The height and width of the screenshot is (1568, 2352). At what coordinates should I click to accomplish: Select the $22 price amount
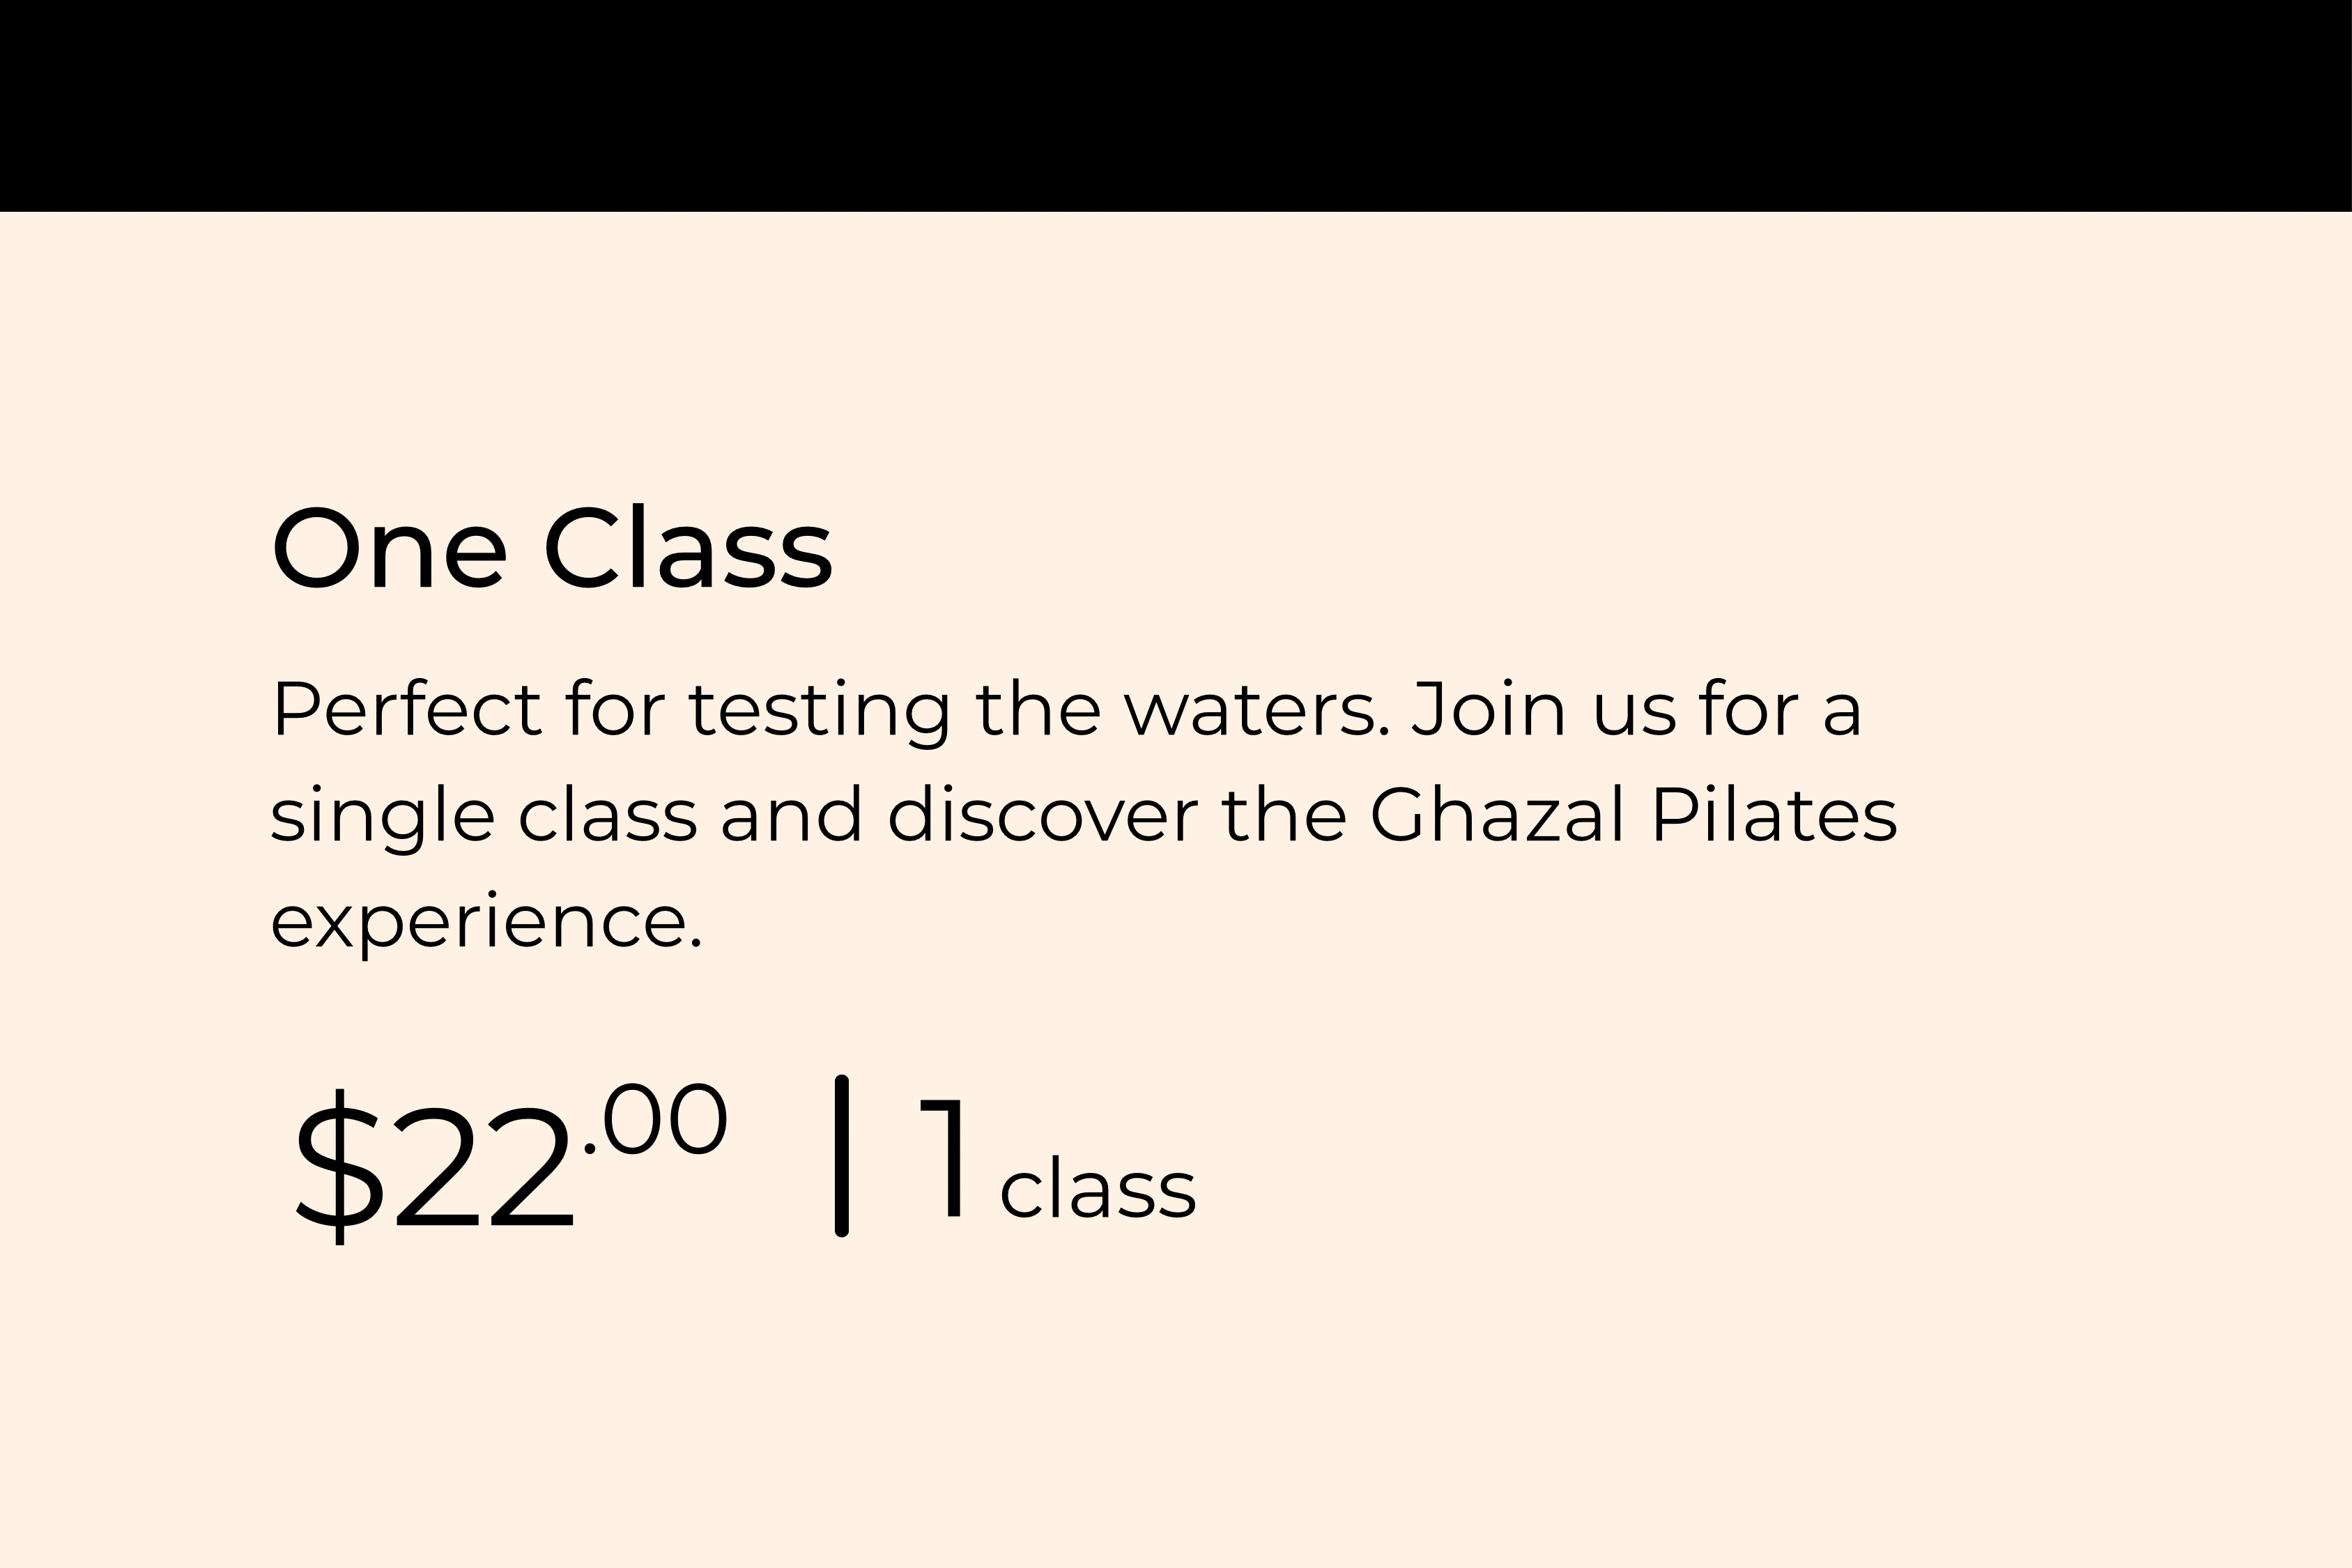point(435,1165)
